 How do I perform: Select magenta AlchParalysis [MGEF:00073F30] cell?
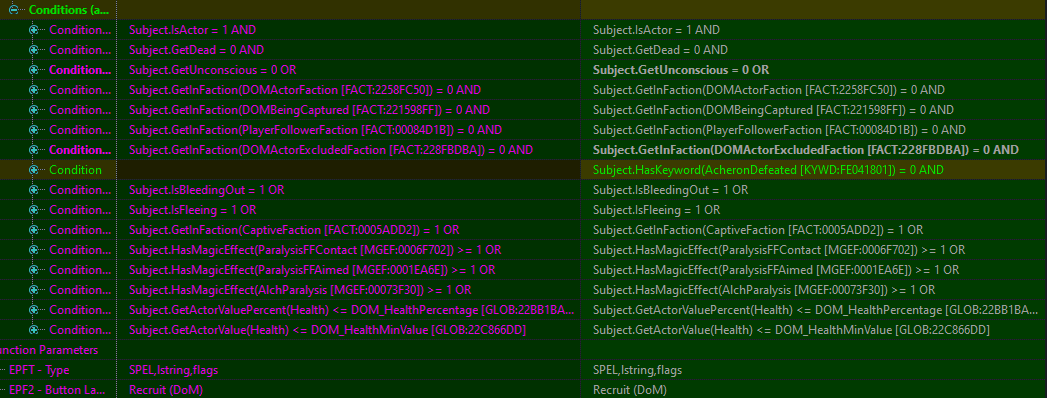click(300, 290)
